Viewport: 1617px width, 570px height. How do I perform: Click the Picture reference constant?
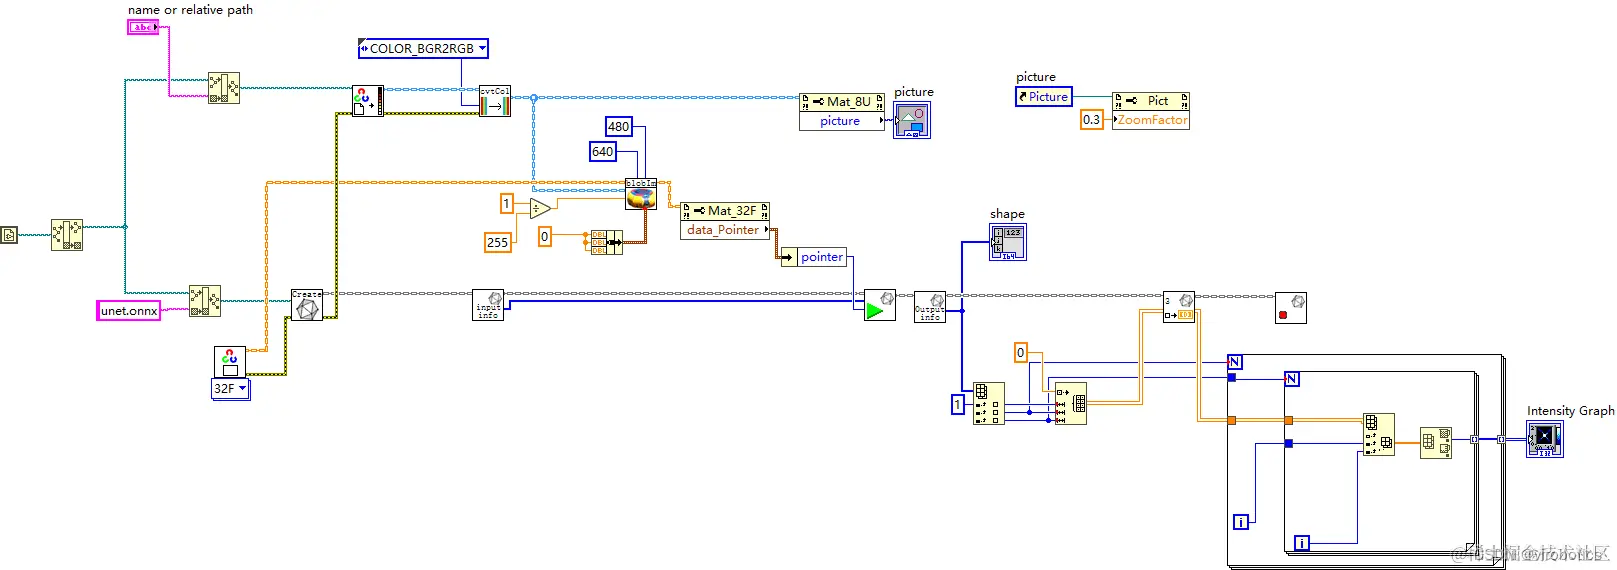(x=1044, y=97)
